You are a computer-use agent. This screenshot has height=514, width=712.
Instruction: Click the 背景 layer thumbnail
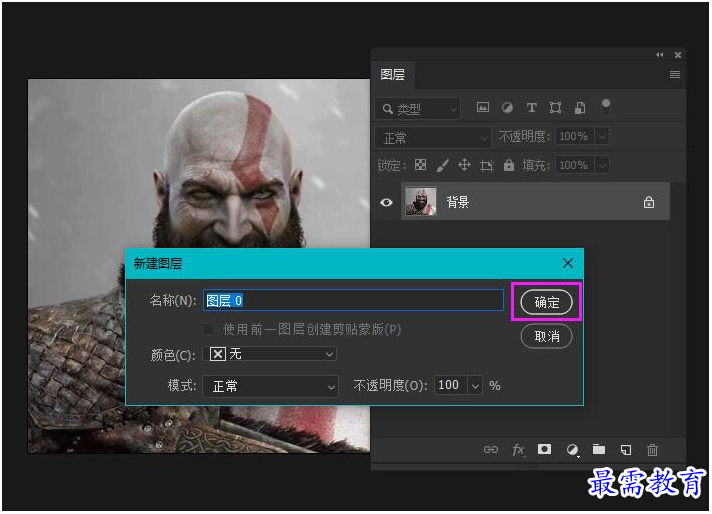[420, 202]
